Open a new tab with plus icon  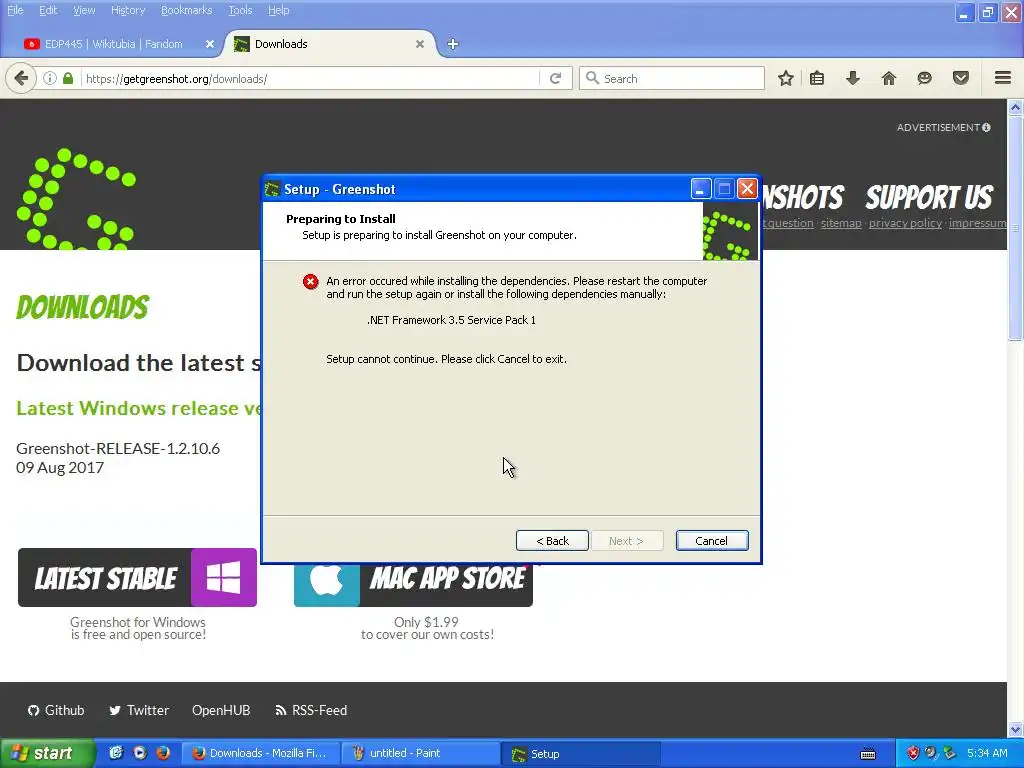point(453,44)
